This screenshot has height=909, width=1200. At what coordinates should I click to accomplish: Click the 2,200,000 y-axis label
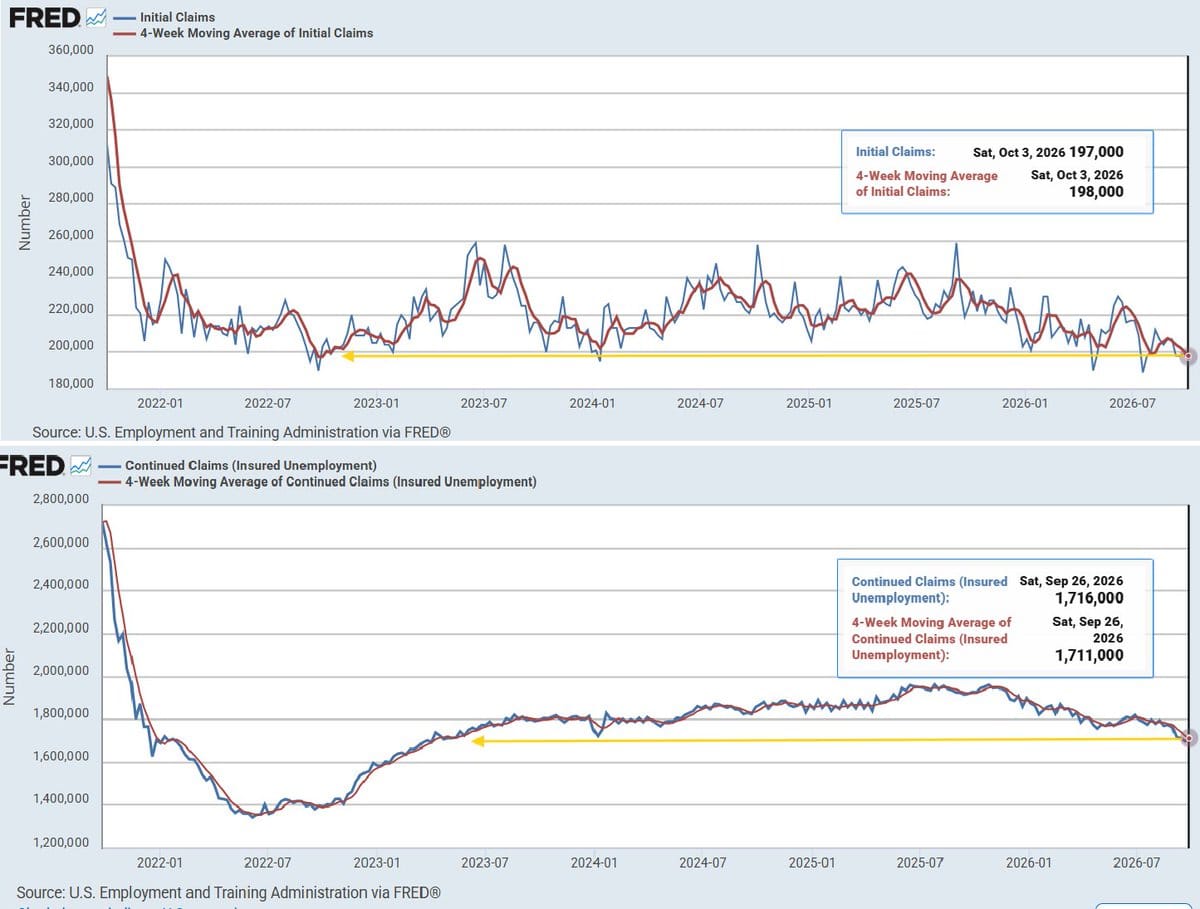(x=60, y=629)
